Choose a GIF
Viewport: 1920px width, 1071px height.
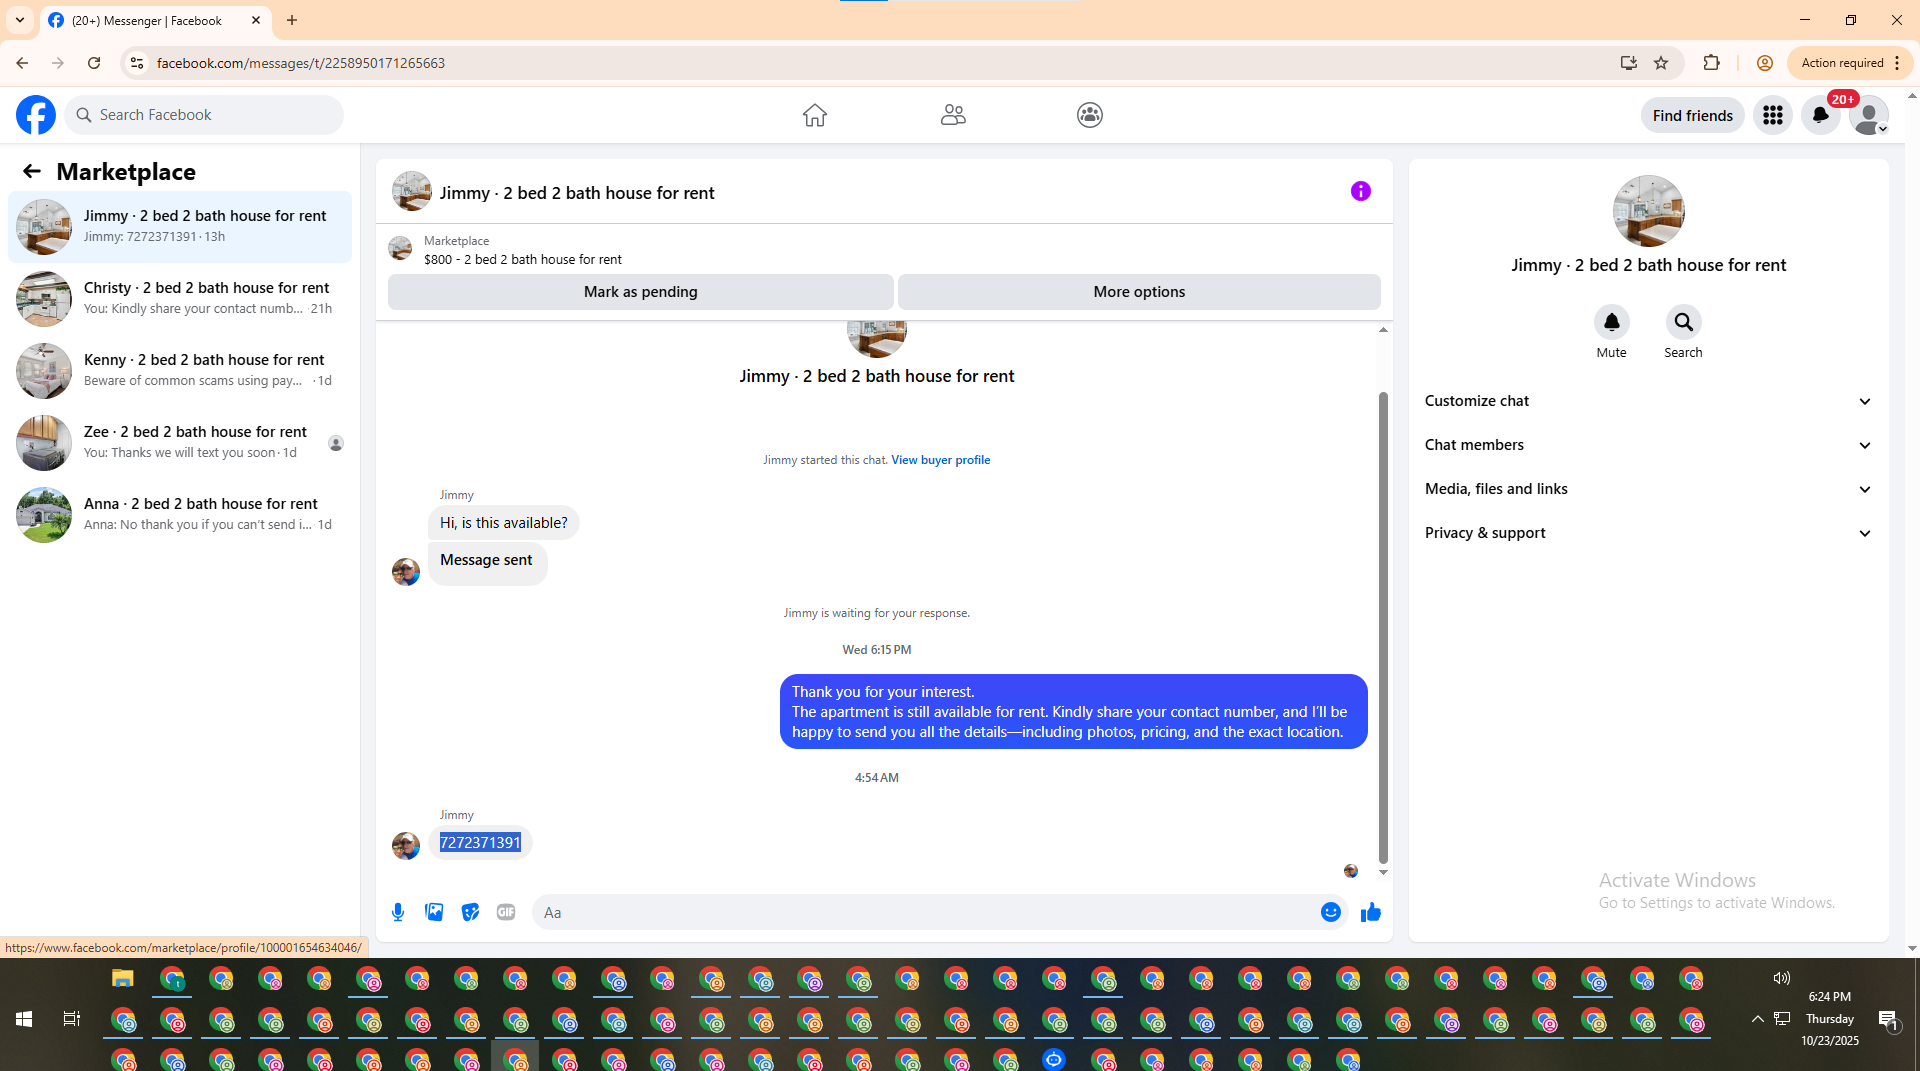point(506,912)
